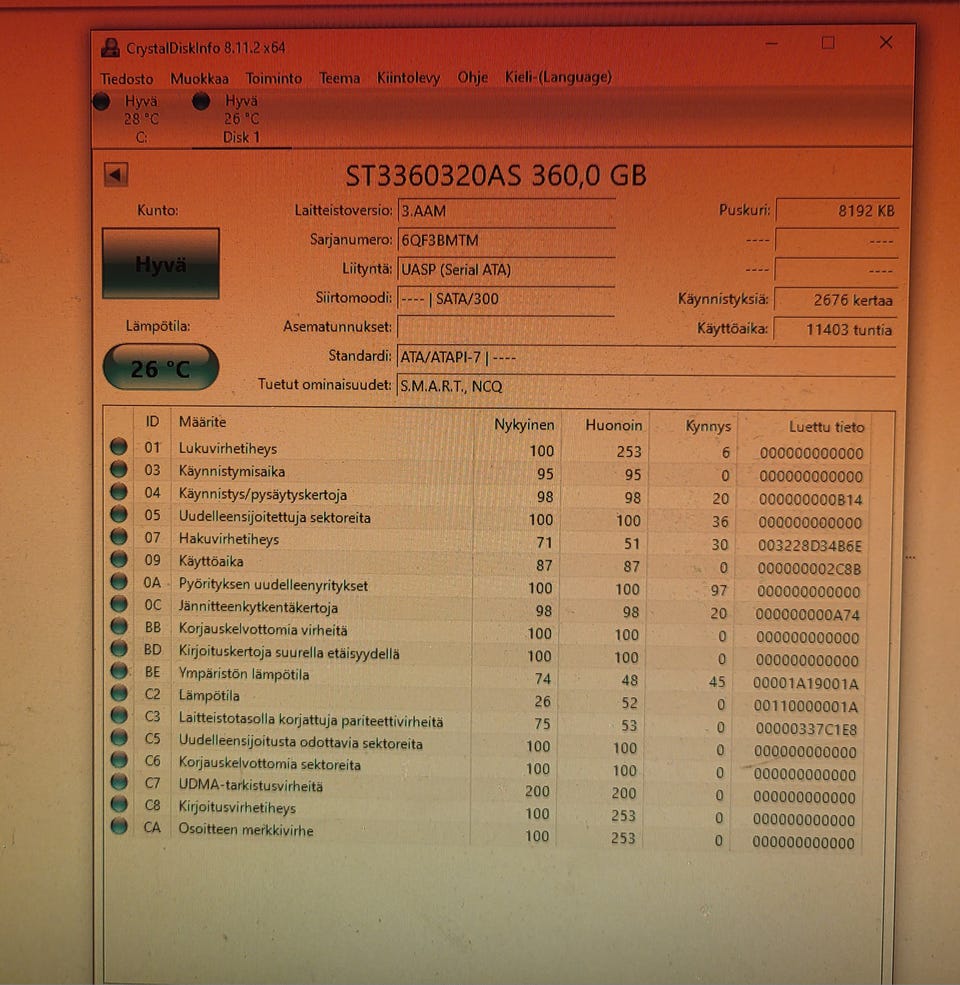Screen dimensions: 960x985
Task: Select the Osoitteen merkkivirhe attribute name
Action: [246, 830]
